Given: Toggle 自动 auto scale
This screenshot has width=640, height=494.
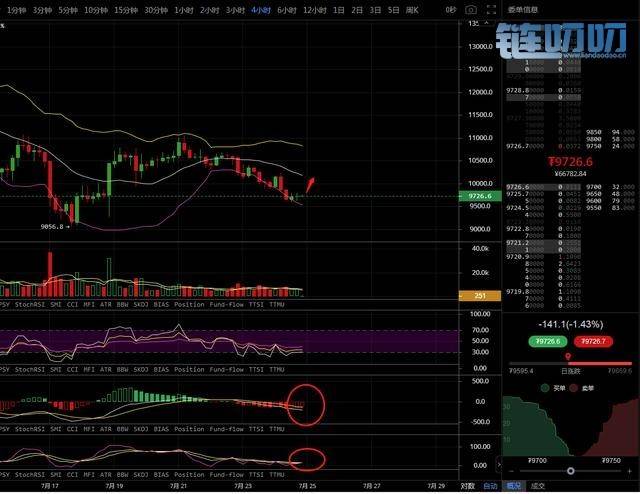Looking at the screenshot, I should [x=490, y=486].
